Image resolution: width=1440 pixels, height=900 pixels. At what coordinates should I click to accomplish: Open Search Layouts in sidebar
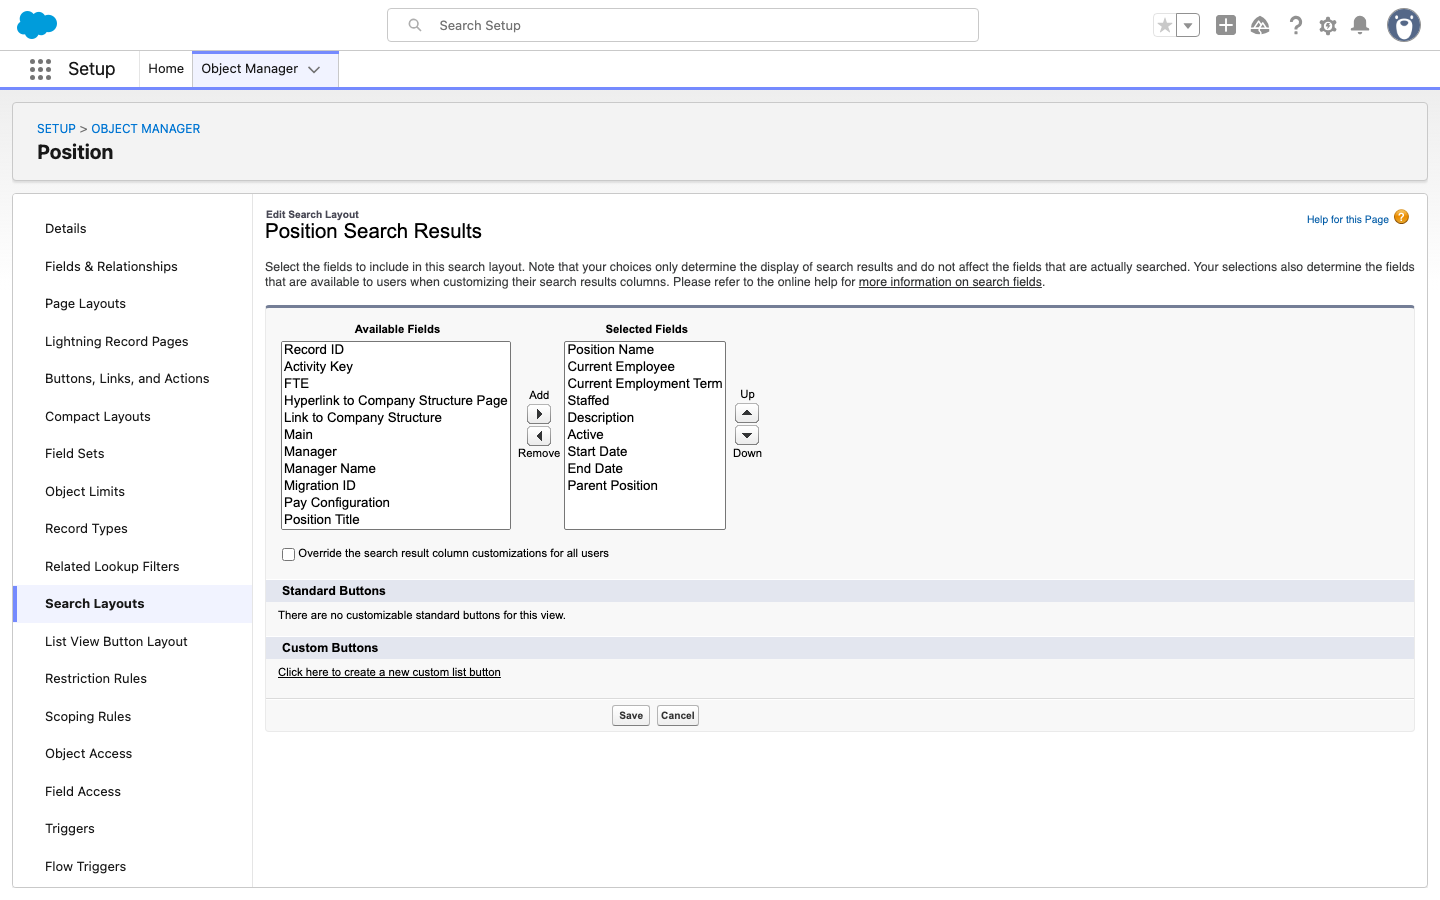(x=132, y=604)
